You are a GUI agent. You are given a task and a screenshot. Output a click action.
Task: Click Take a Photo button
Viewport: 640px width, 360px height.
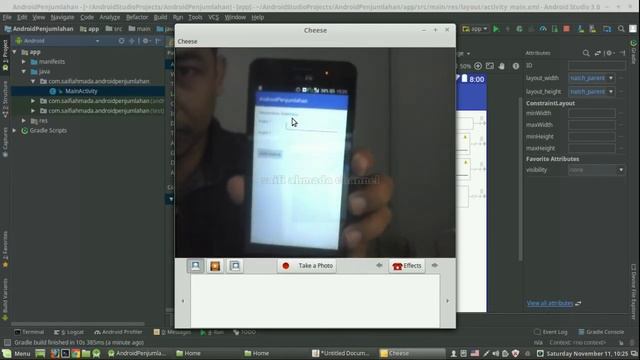[x=307, y=266]
